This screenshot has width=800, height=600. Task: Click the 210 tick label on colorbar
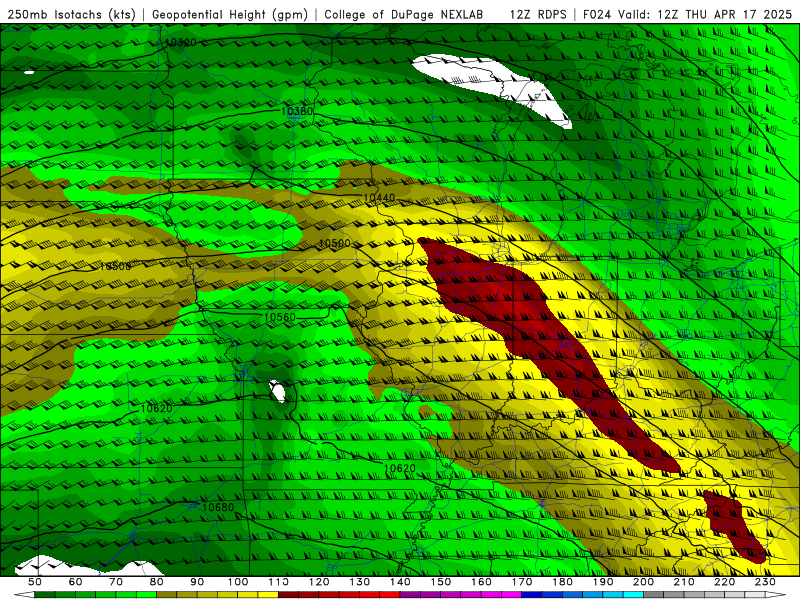tap(684, 582)
